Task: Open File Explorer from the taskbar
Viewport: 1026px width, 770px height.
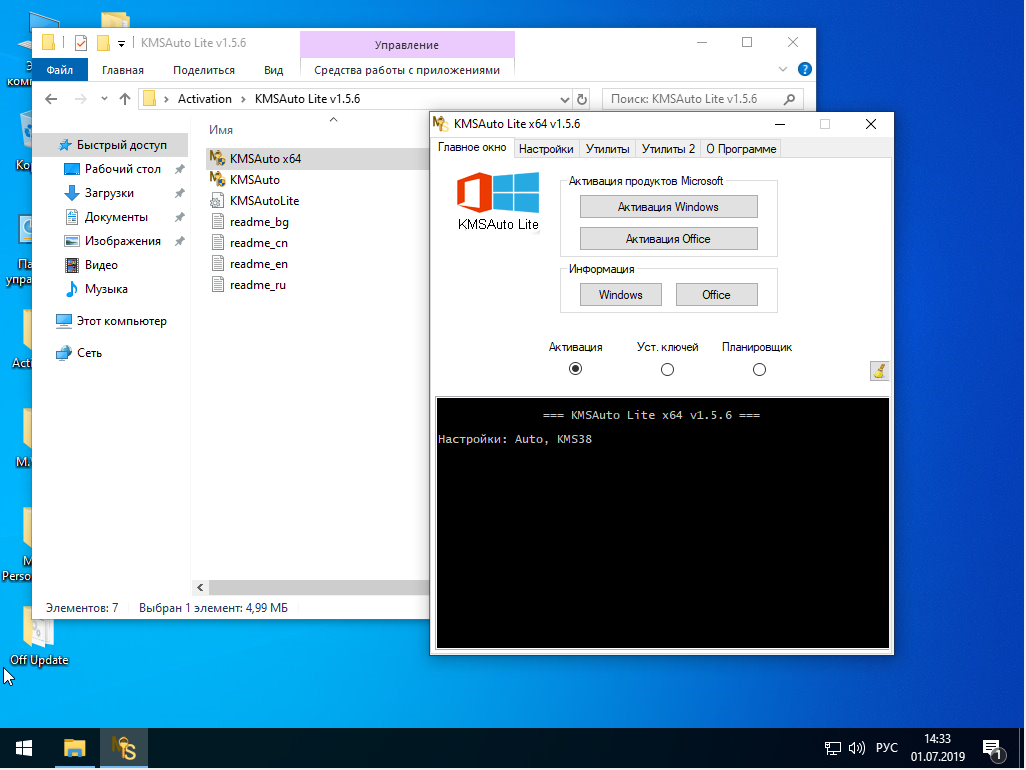Action: click(x=75, y=748)
